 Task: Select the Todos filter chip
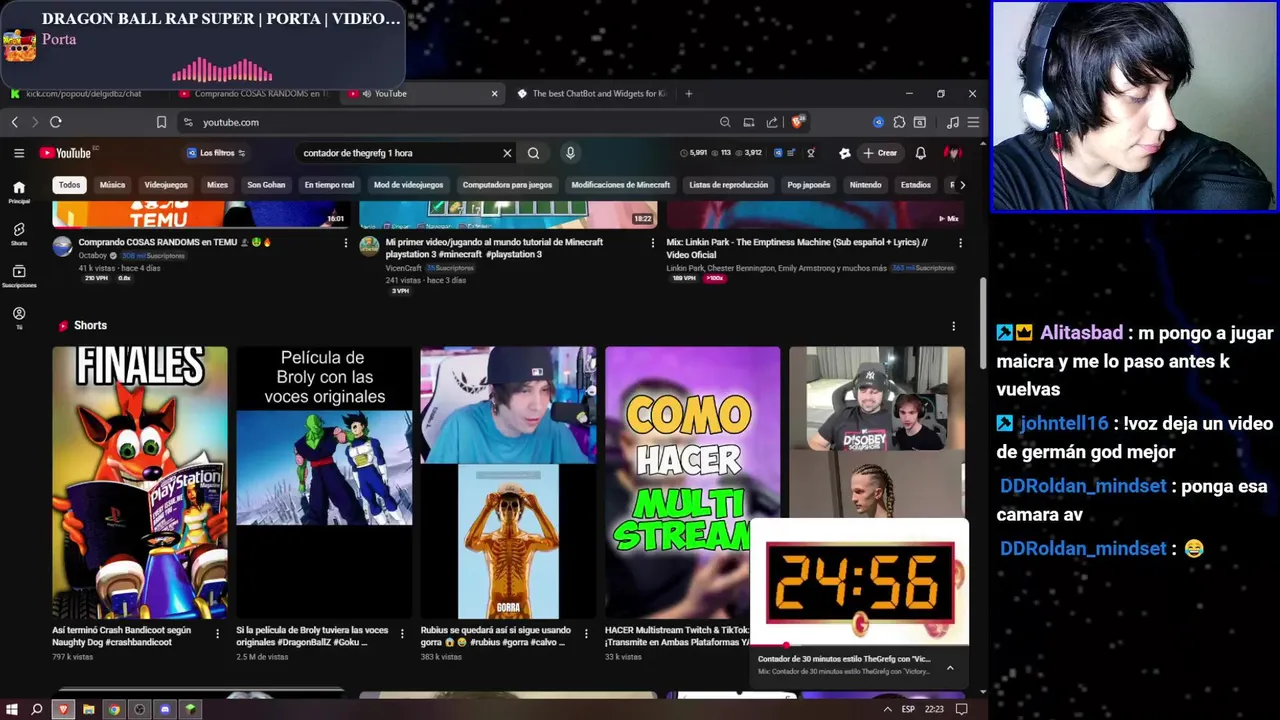click(69, 185)
